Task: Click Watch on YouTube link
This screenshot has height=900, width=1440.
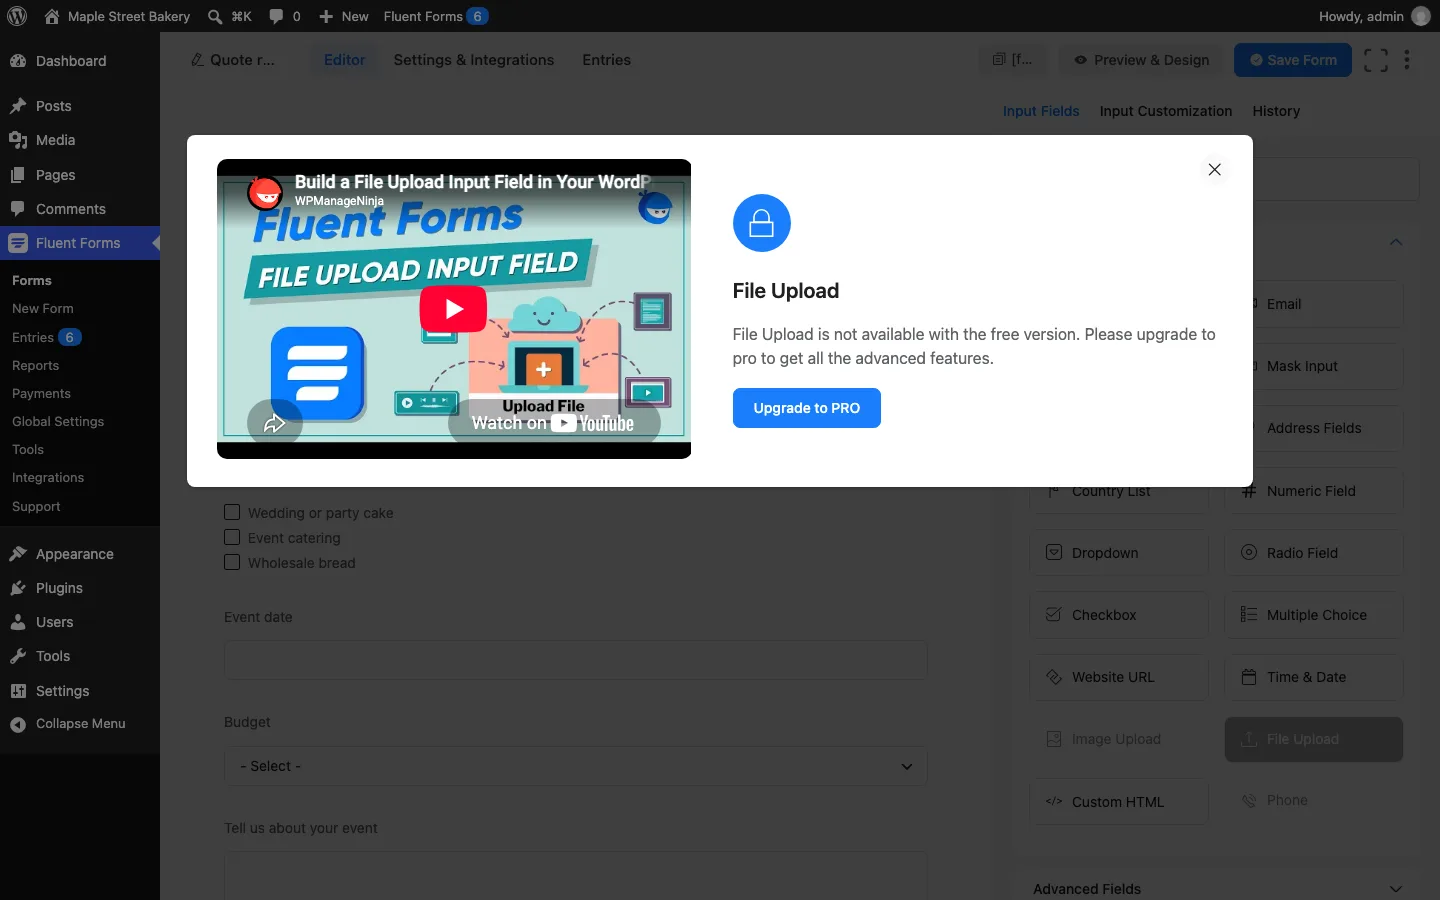Action: [553, 423]
